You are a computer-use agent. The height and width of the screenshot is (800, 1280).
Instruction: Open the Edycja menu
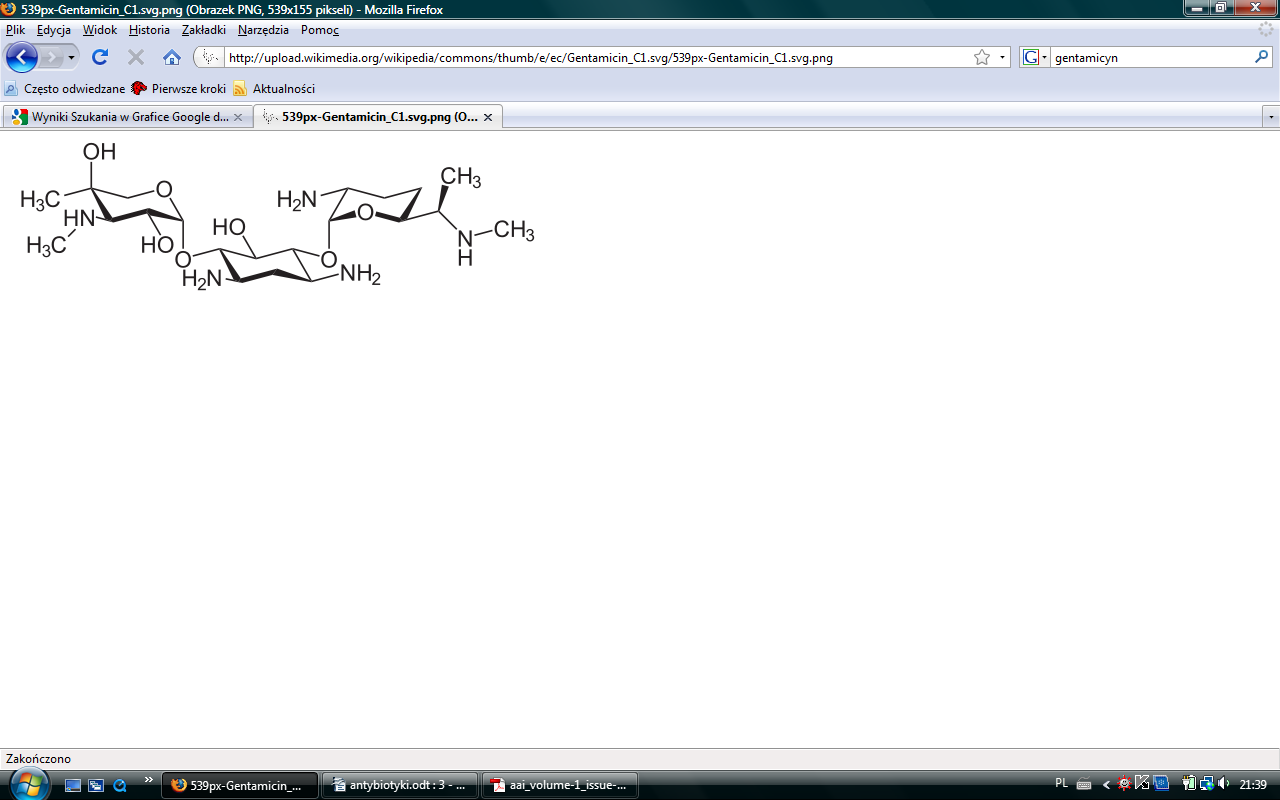click(x=54, y=30)
